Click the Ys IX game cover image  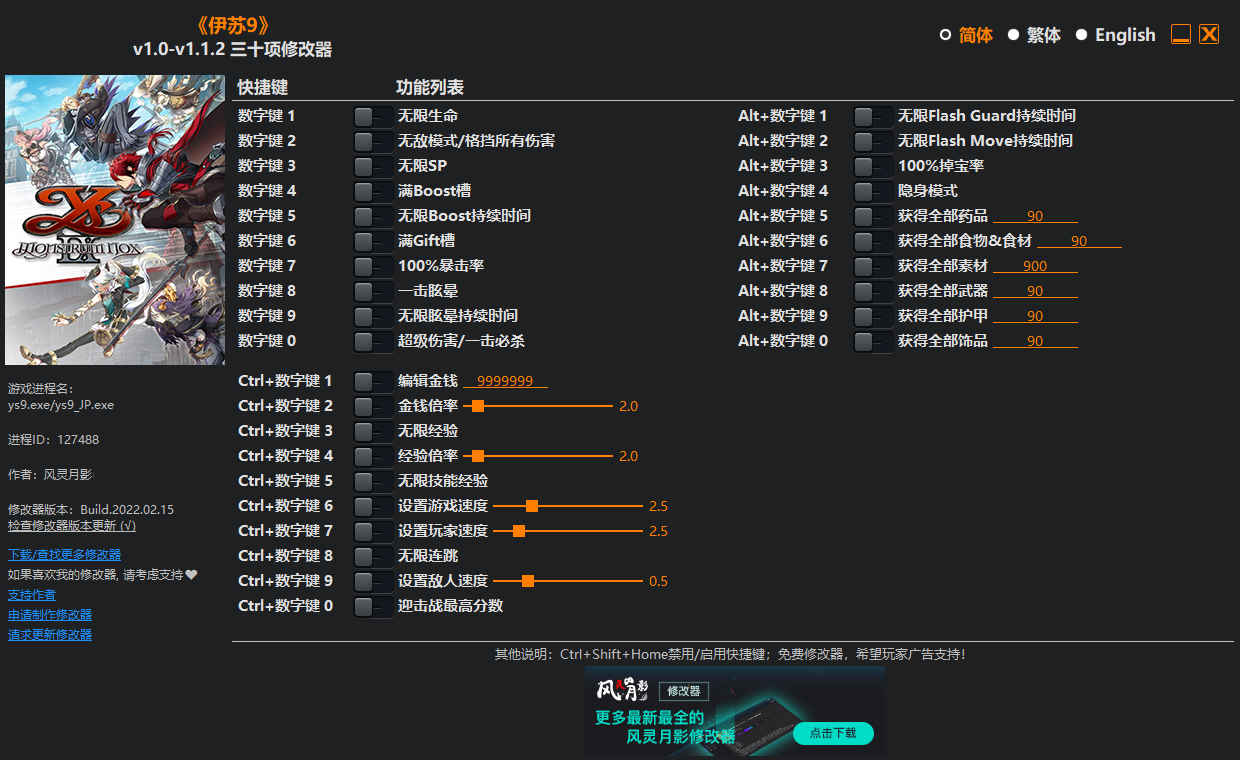point(115,220)
